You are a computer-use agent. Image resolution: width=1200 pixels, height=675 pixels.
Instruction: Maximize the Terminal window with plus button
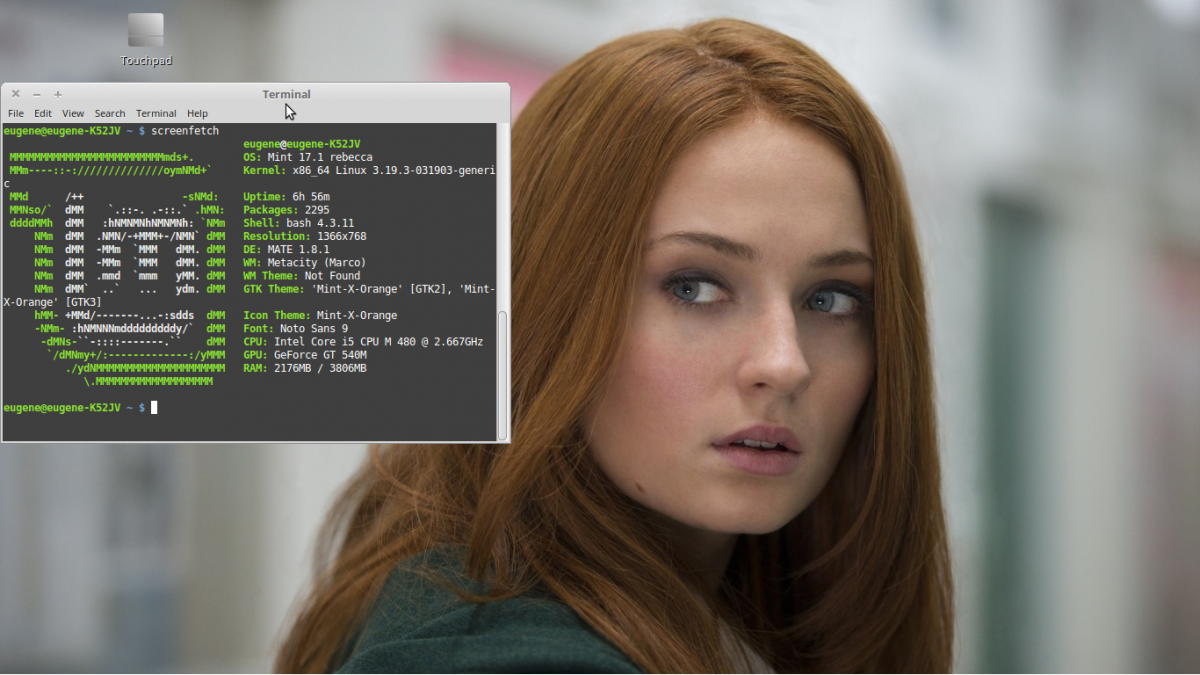[58, 94]
